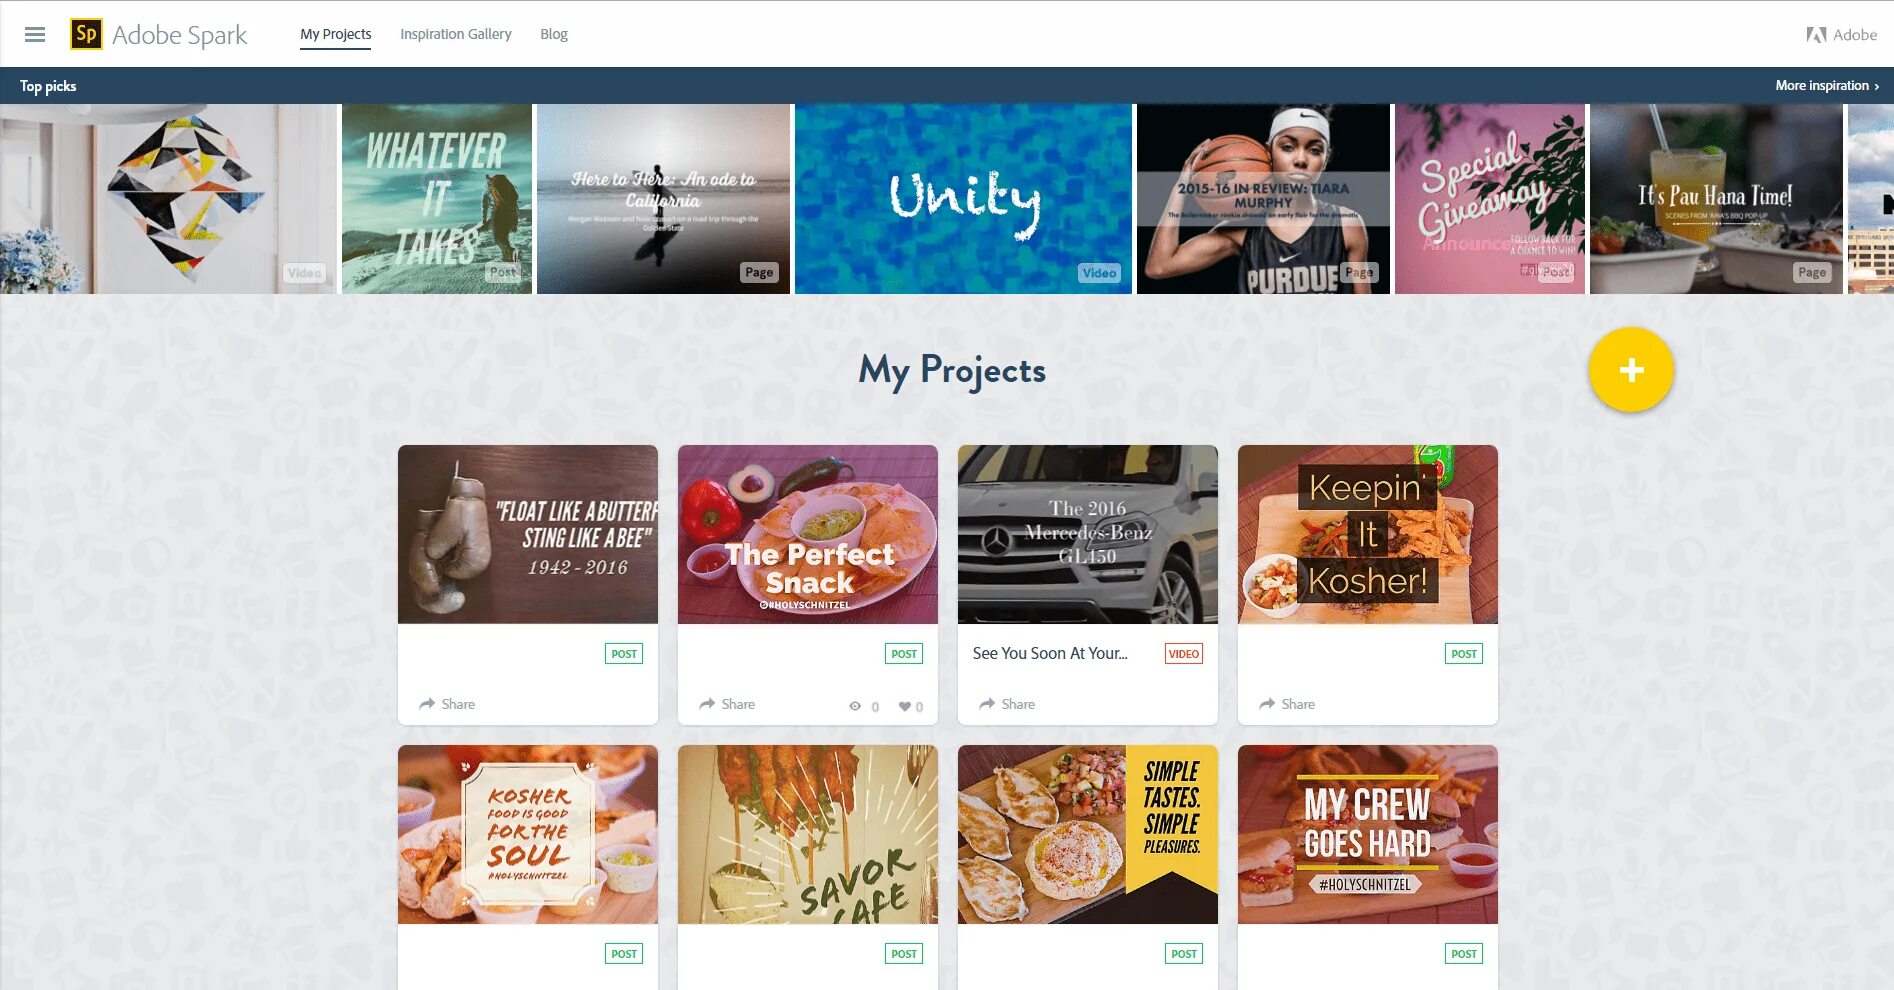Click the Adobe Spark Sp logo
The height and width of the screenshot is (990, 1894).
pos(86,34)
